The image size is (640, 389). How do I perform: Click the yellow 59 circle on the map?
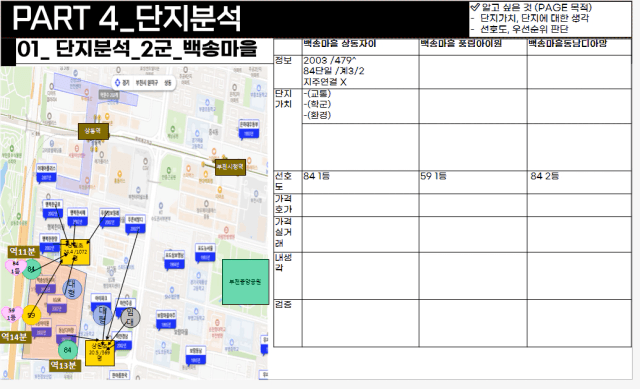31,315
